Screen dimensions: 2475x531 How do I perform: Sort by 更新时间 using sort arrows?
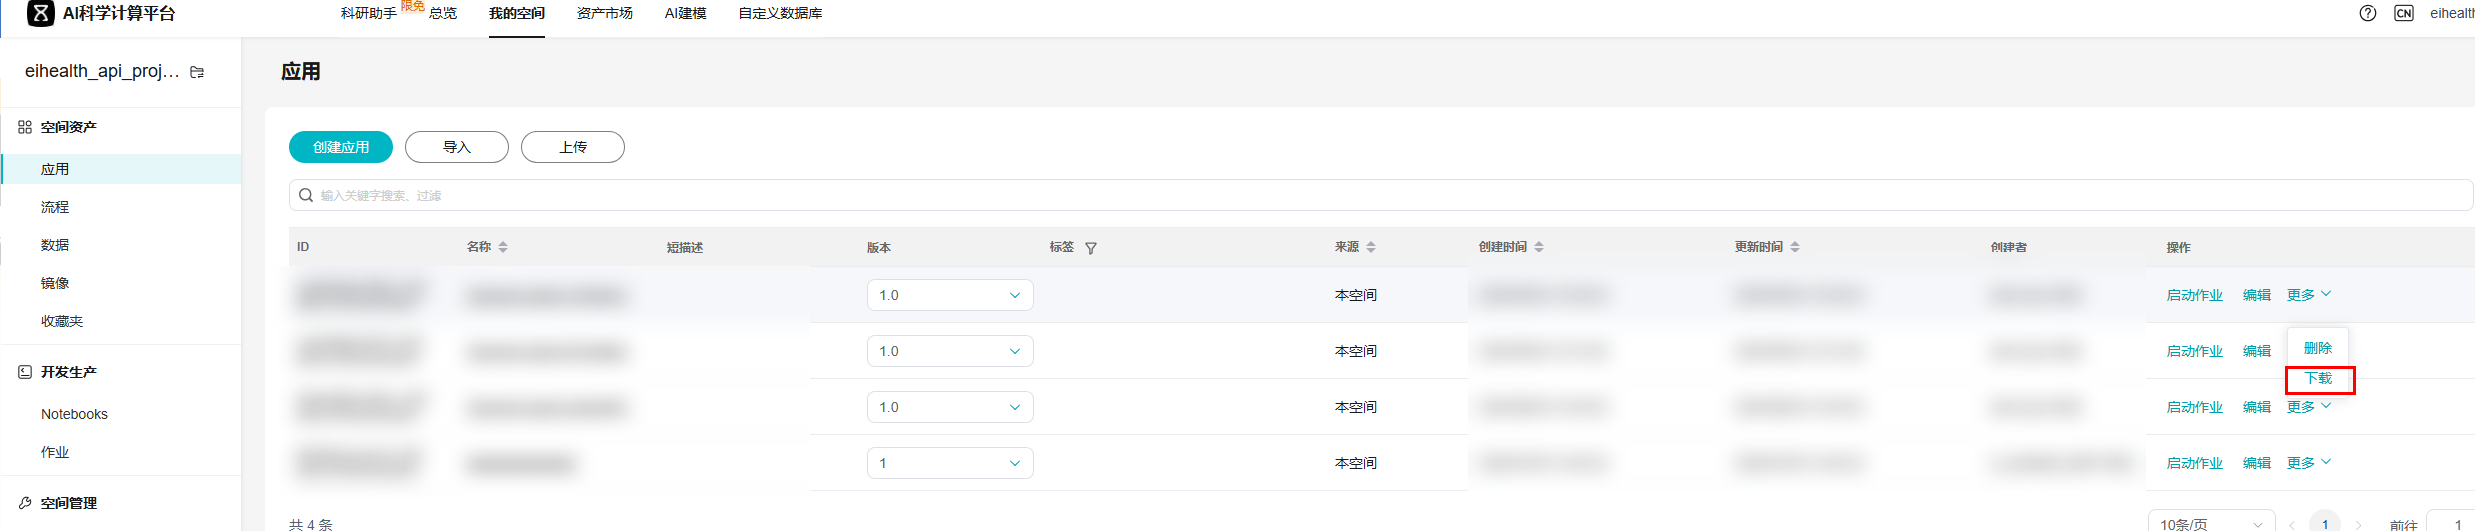(1795, 247)
